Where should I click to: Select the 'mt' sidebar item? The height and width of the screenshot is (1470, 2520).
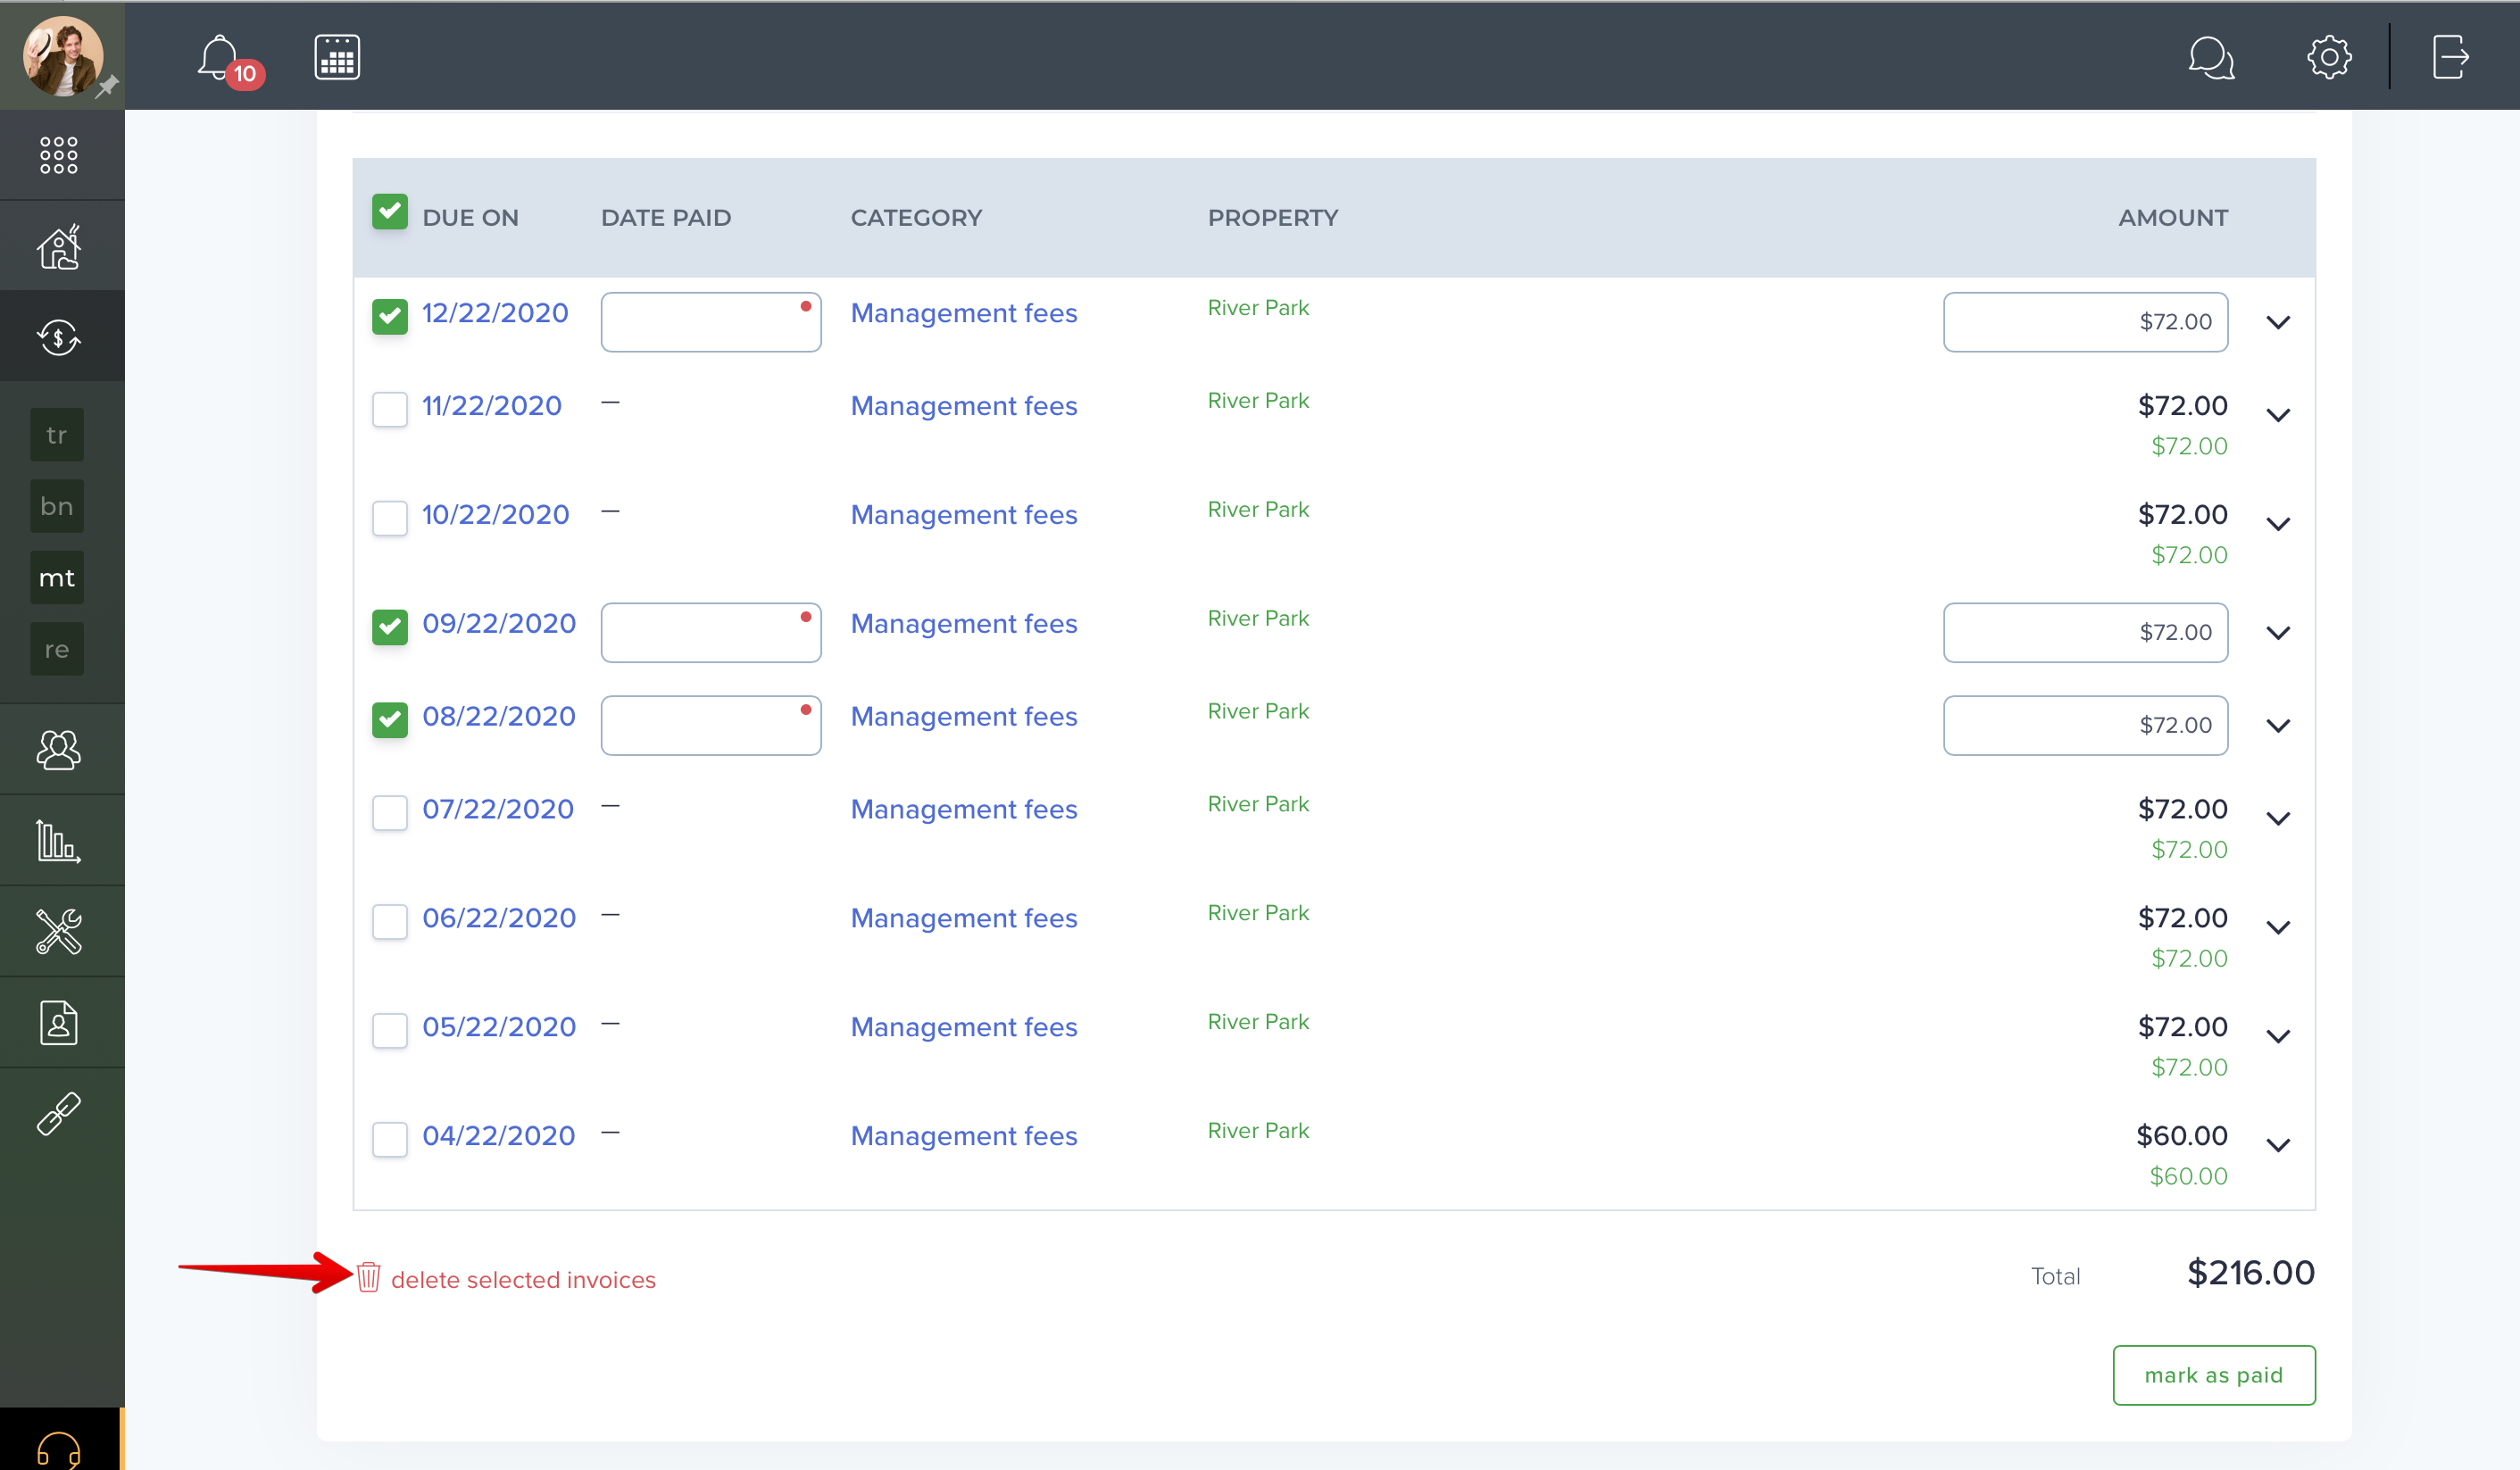[x=57, y=578]
